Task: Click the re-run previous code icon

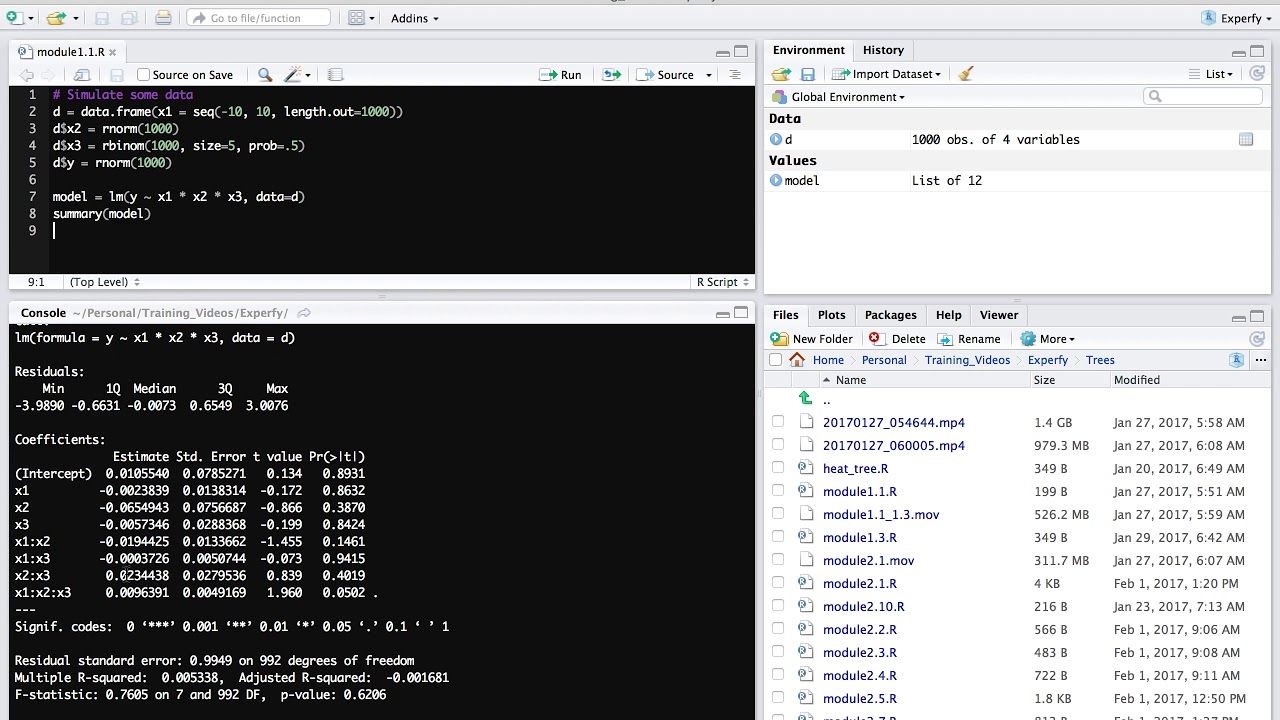Action: pyautogui.click(x=612, y=75)
